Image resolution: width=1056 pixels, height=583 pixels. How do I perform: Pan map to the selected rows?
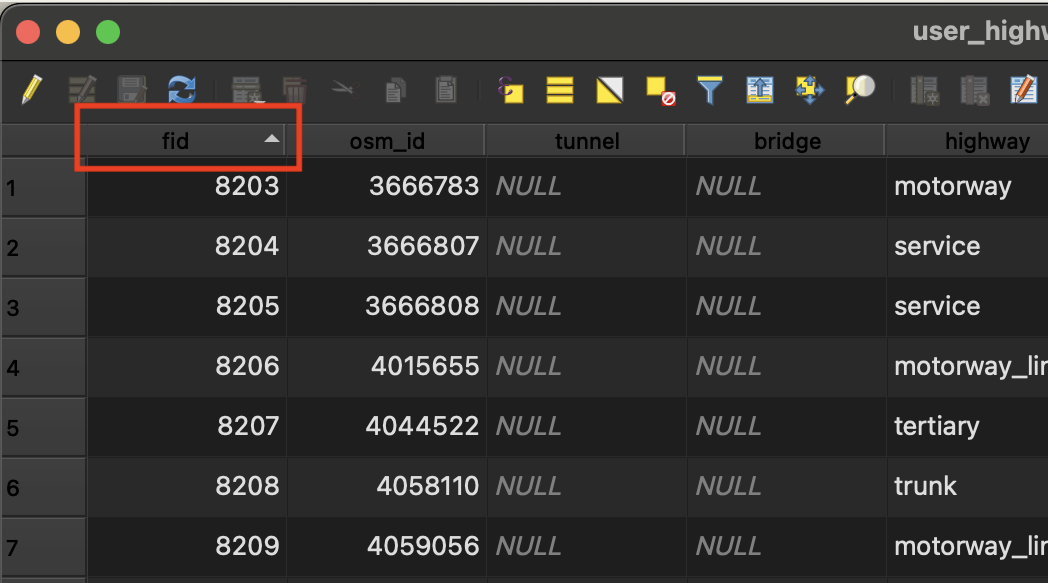coord(809,91)
